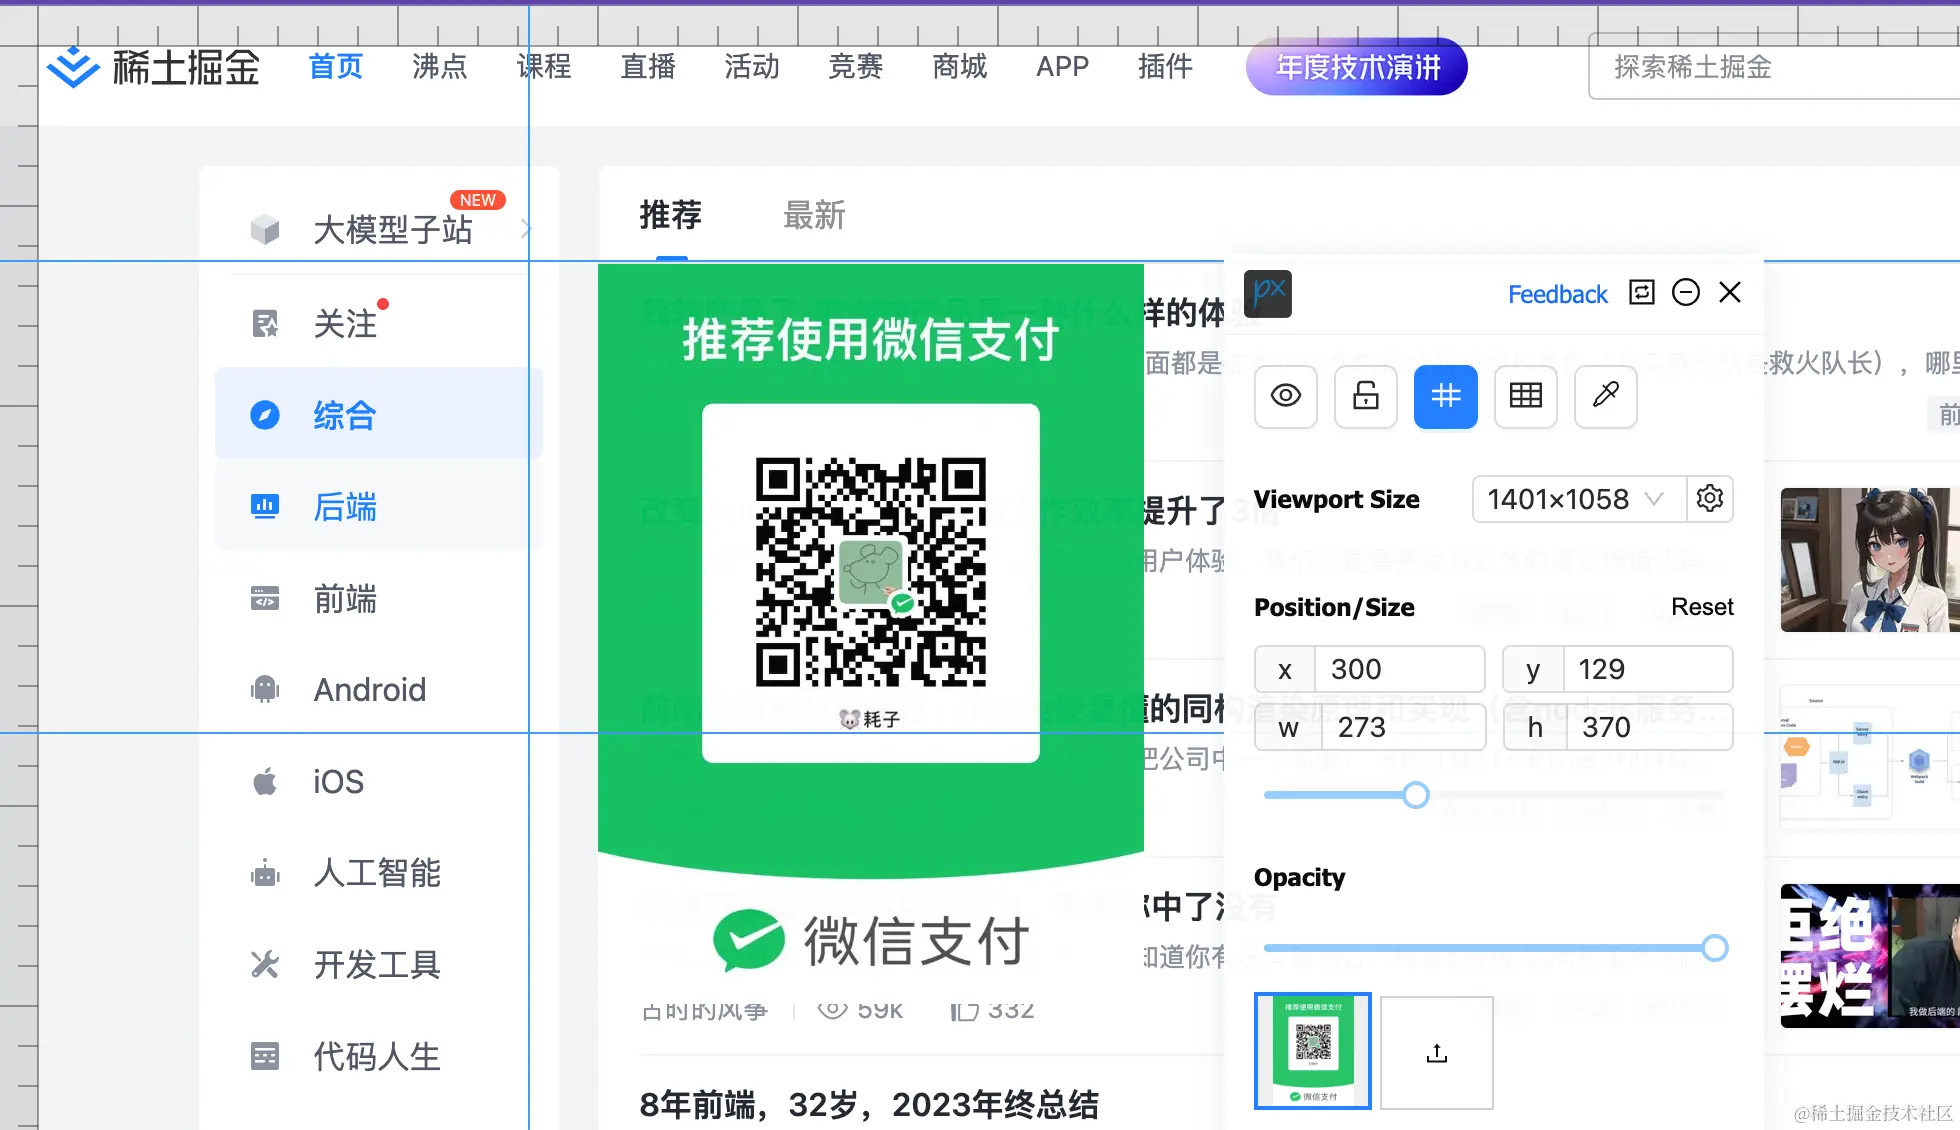This screenshot has width=1960, height=1130.
Task: Open the 沸点 navigation menu item
Action: 439,67
